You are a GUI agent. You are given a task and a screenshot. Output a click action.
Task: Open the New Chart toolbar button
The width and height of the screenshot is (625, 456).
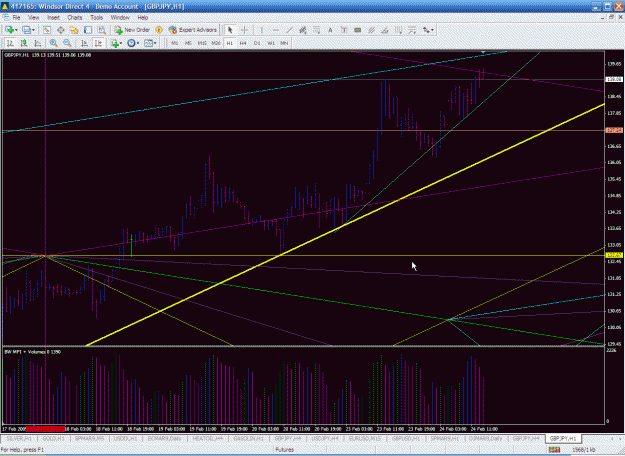pos(11,30)
